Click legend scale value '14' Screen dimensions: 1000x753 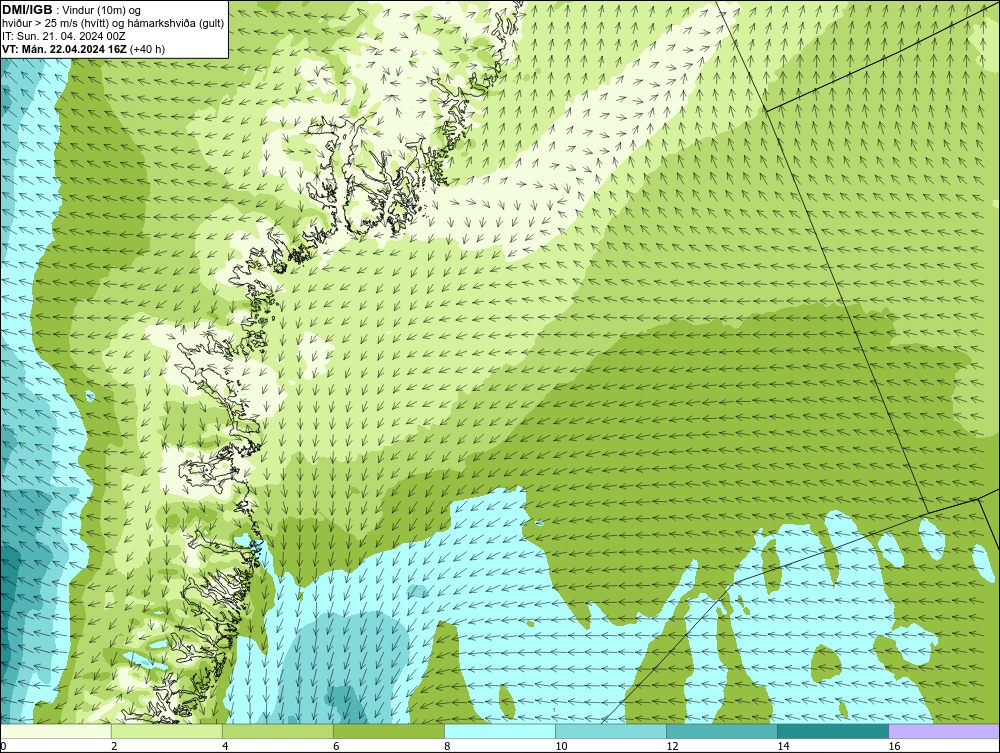click(783, 746)
